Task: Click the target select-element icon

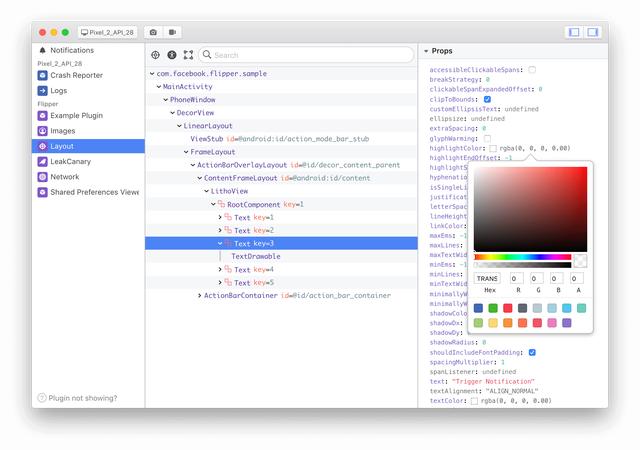Action: [x=156, y=55]
